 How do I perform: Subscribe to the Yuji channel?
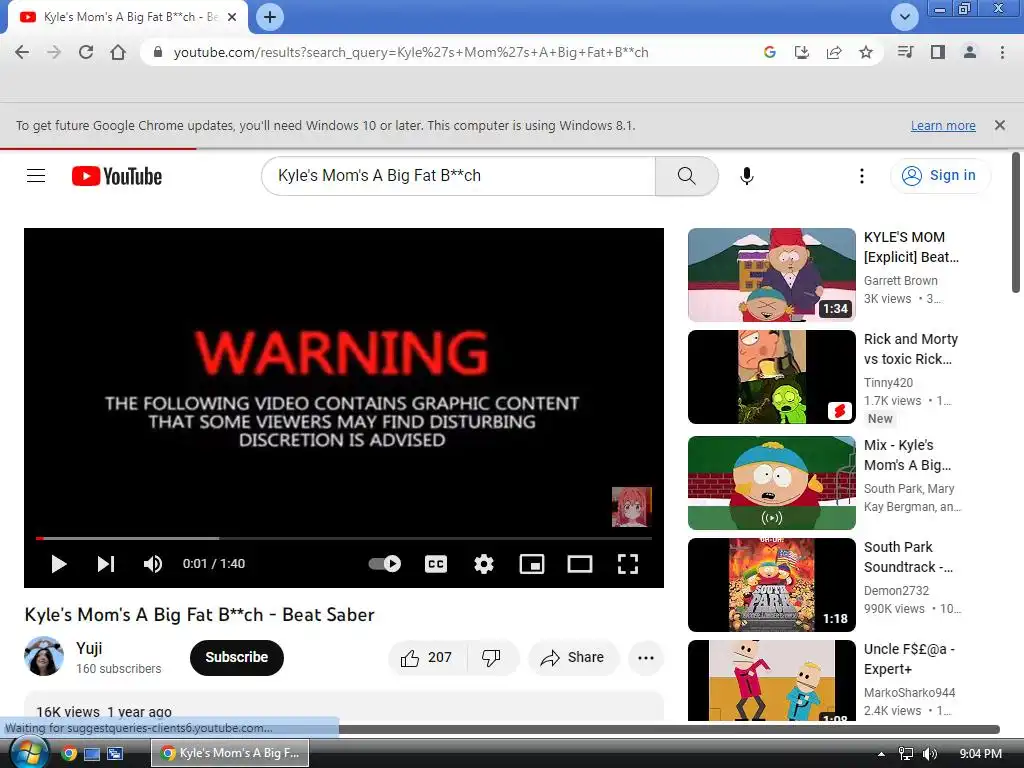(237, 658)
